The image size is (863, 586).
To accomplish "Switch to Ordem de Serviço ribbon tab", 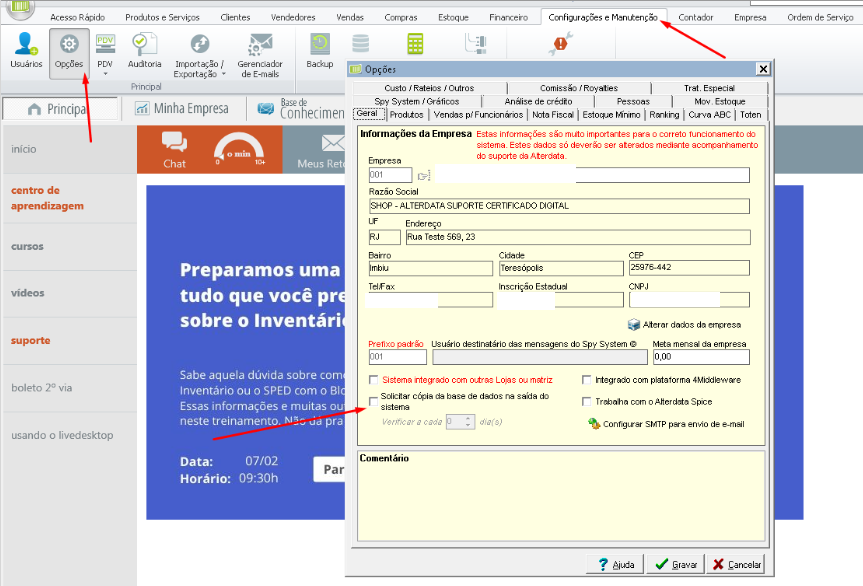I will [820, 17].
